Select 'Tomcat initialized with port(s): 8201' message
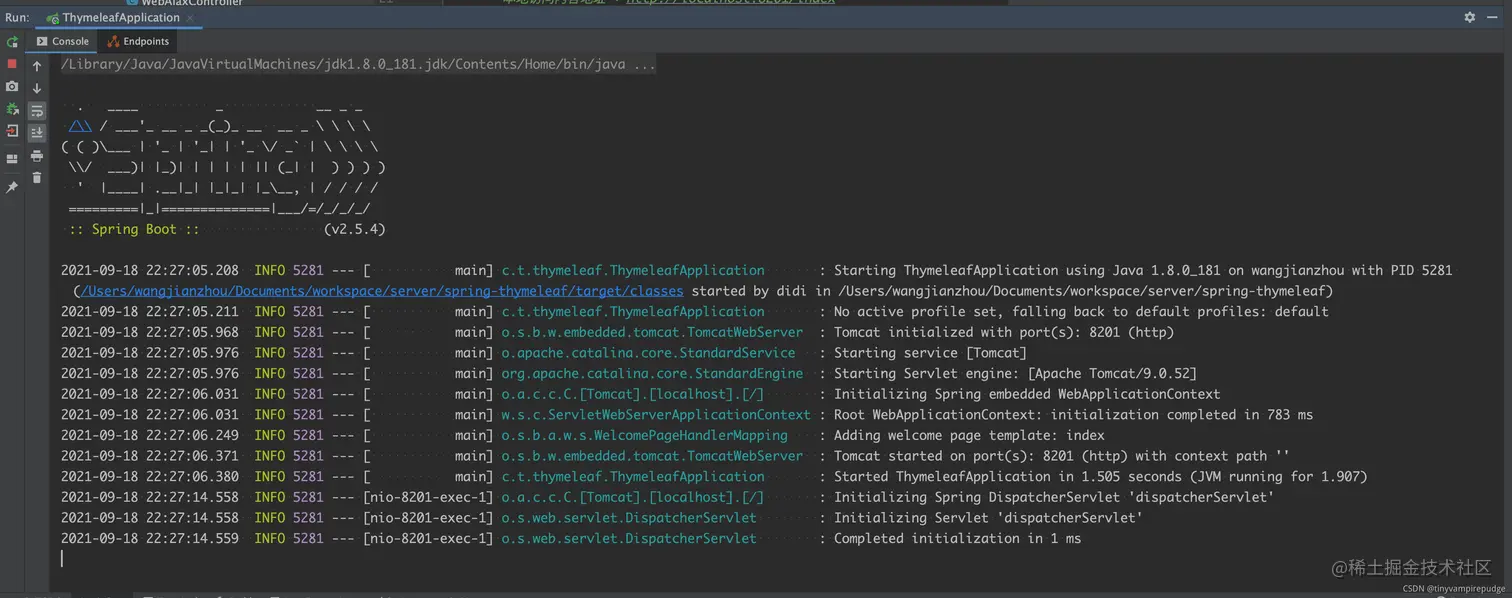 1004,332
